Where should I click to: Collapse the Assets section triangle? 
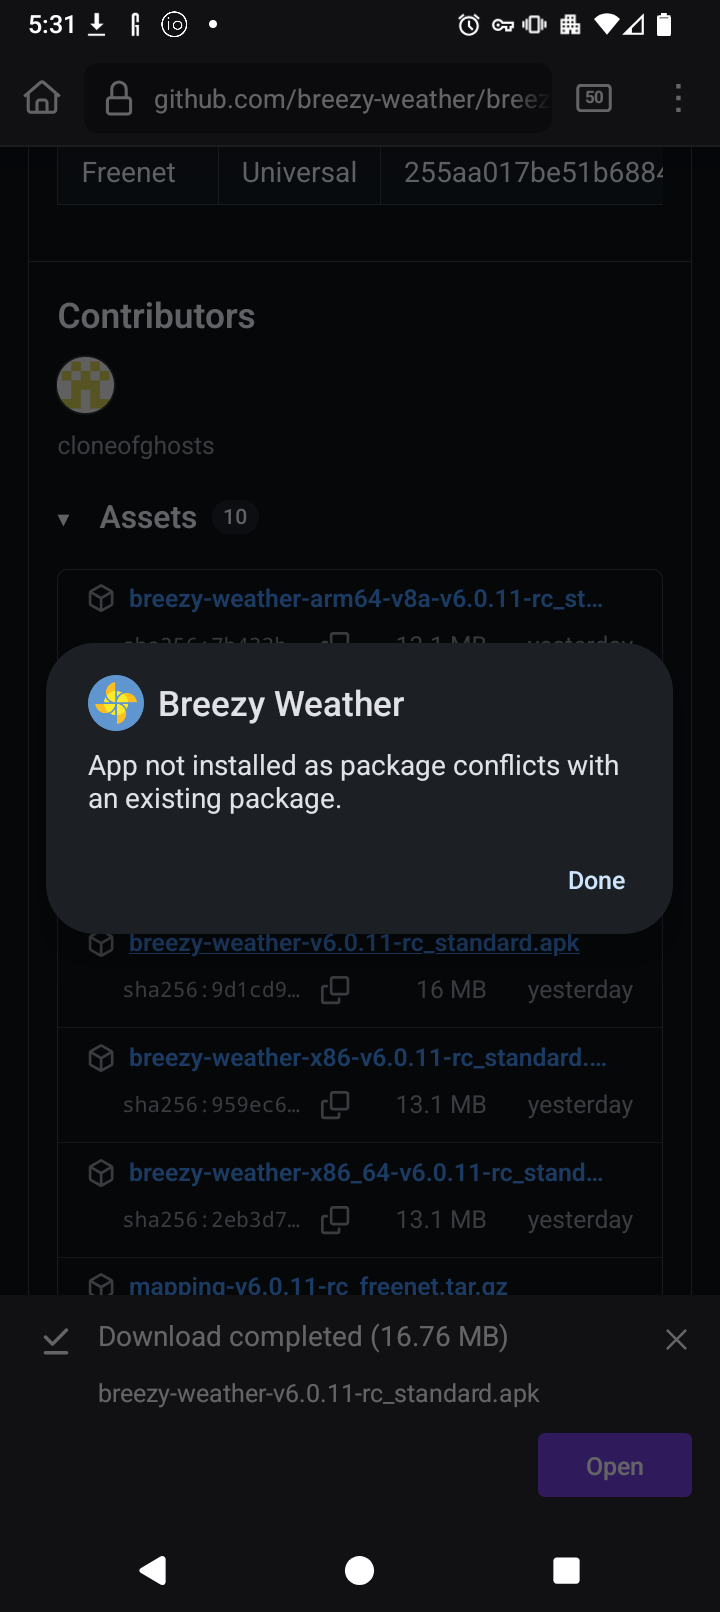64,519
